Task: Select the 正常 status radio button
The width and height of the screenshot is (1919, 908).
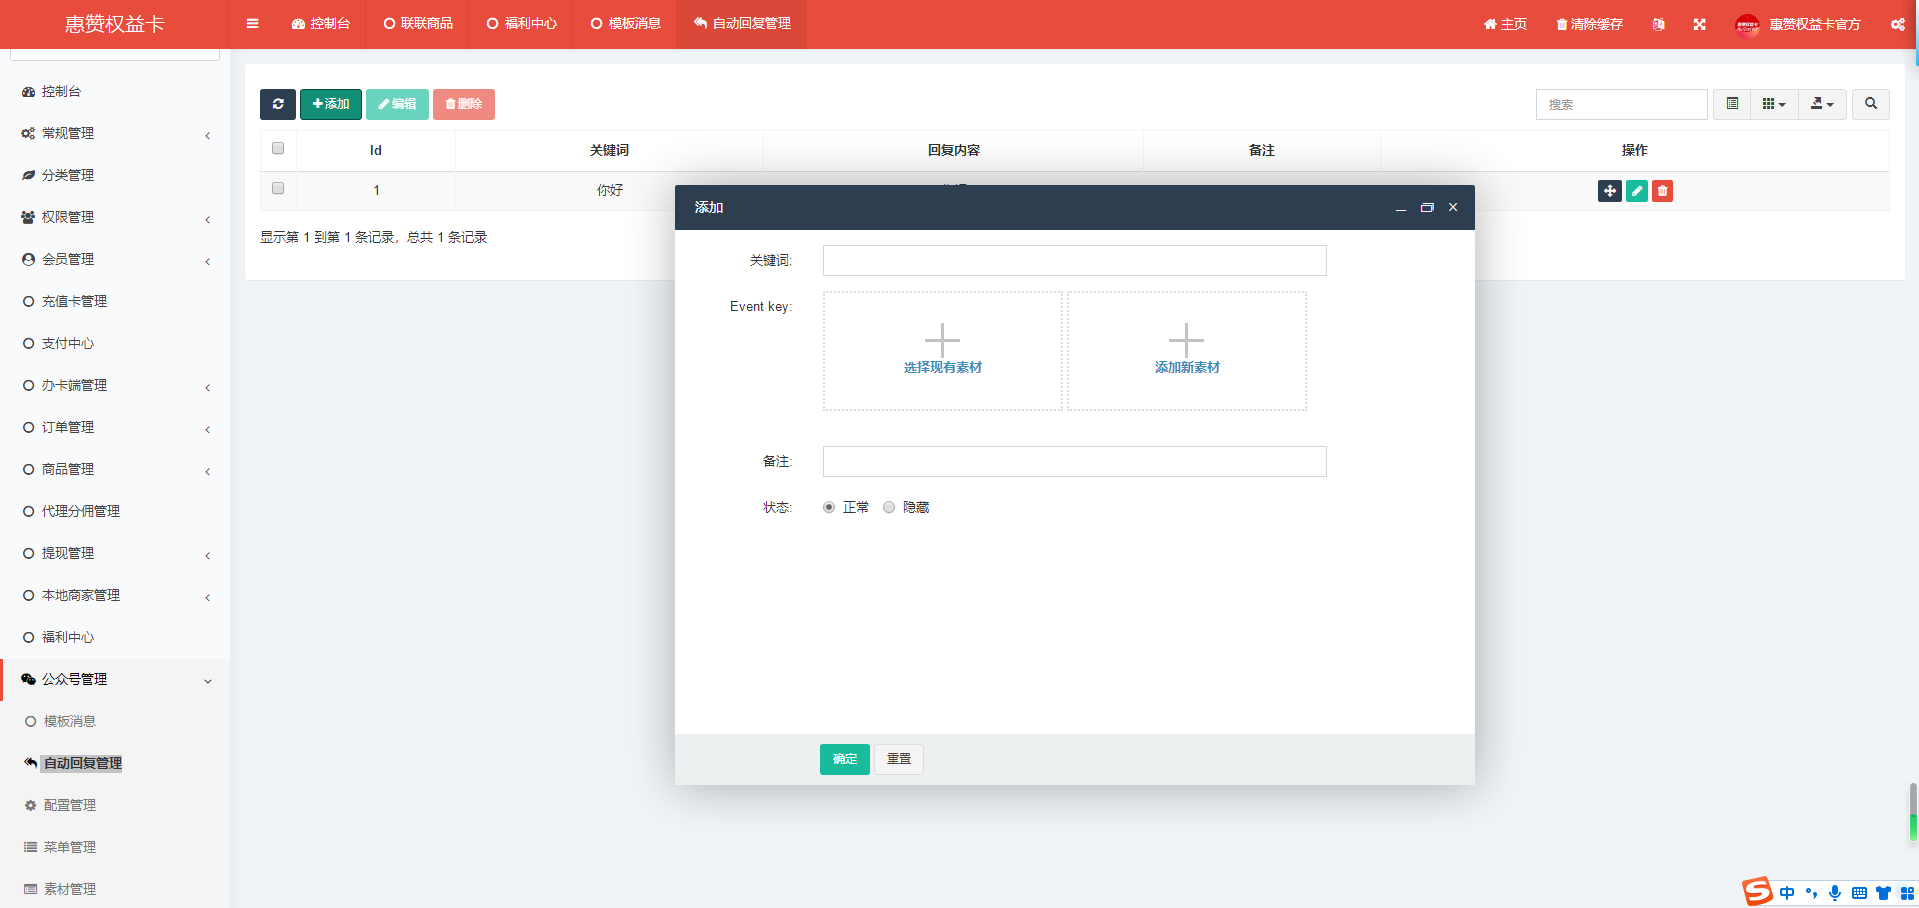Action: (x=829, y=507)
